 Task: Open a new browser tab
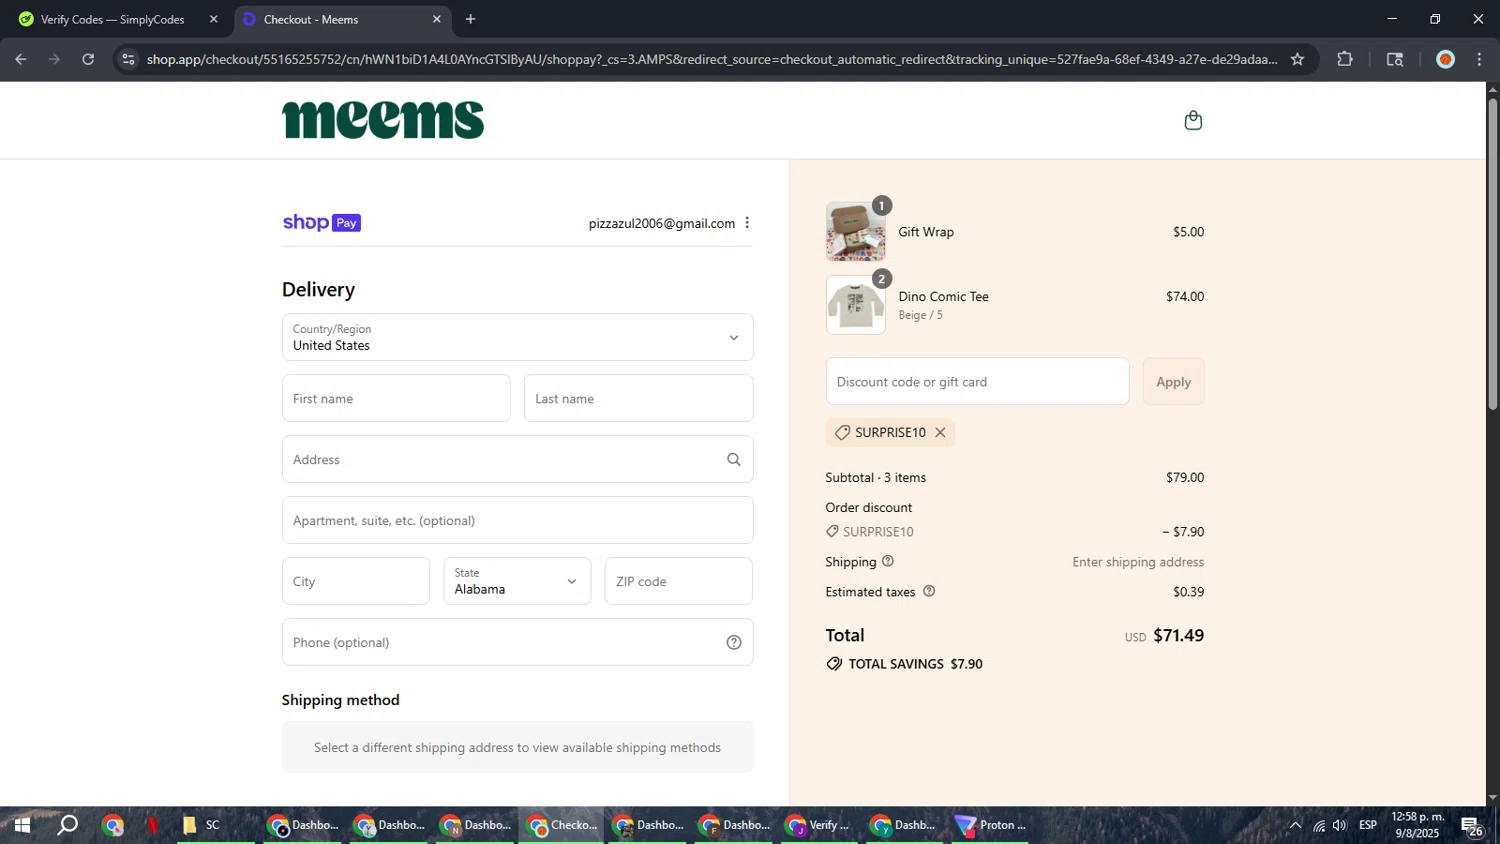(x=470, y=19)
